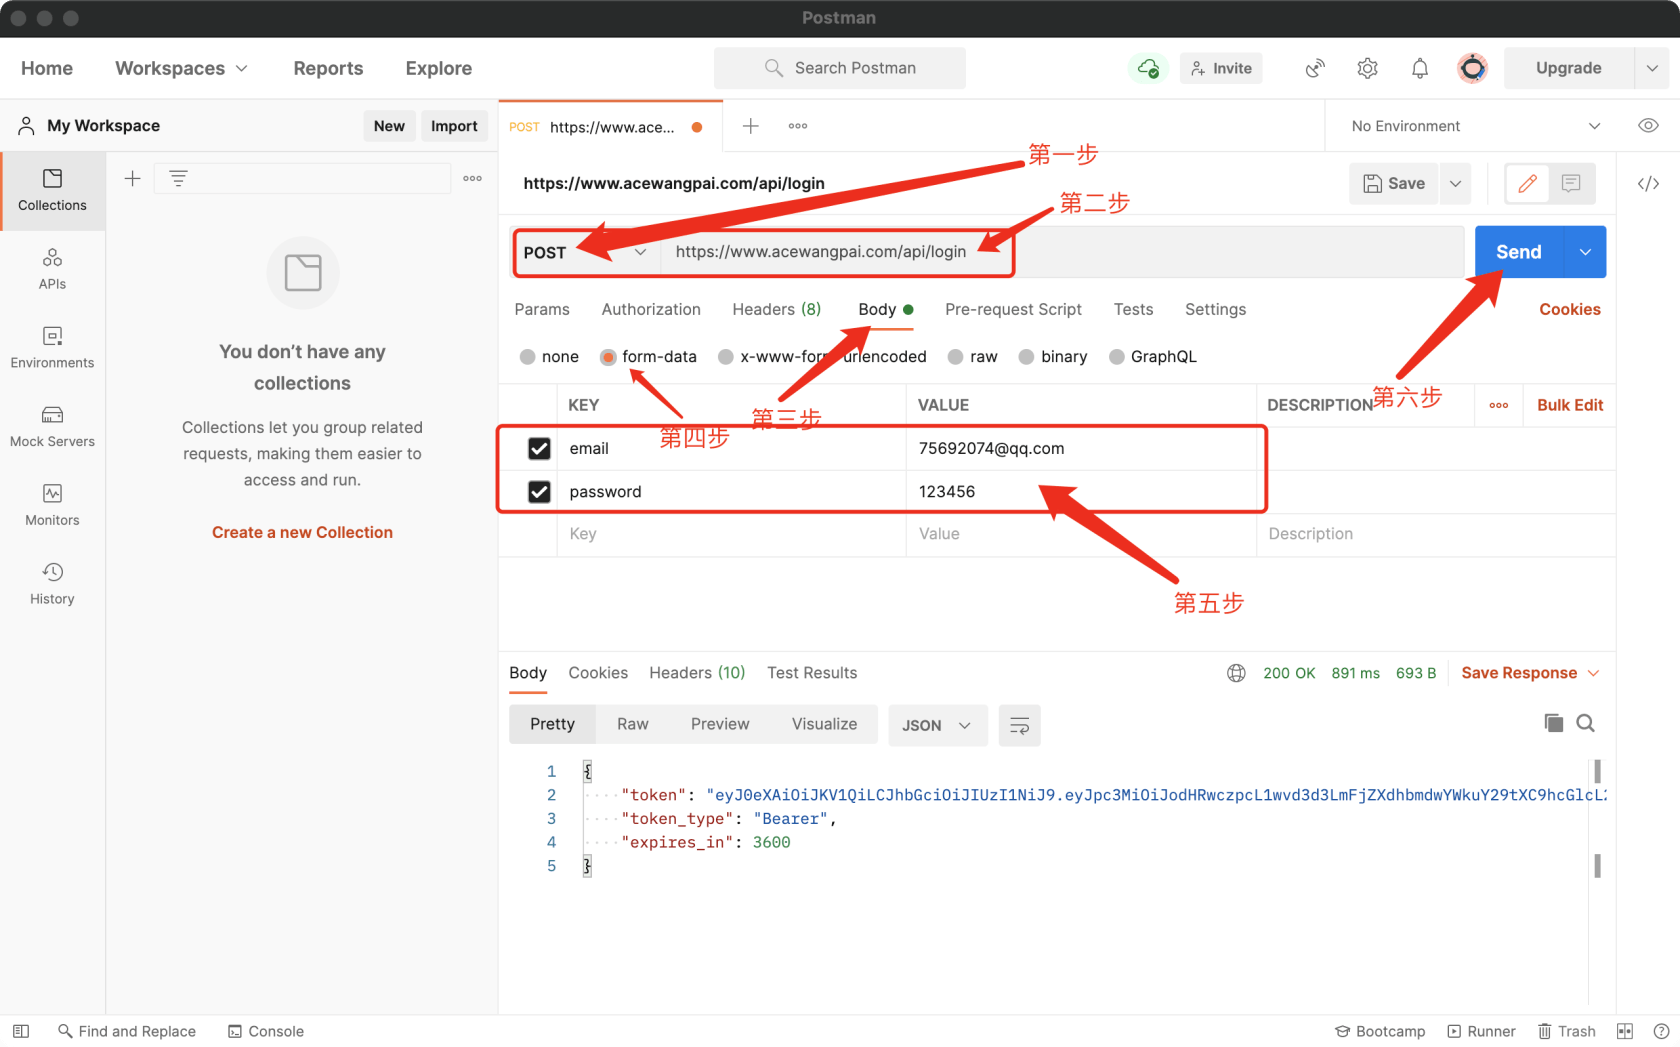Open the POST method dropdown

tap(586, 252)
